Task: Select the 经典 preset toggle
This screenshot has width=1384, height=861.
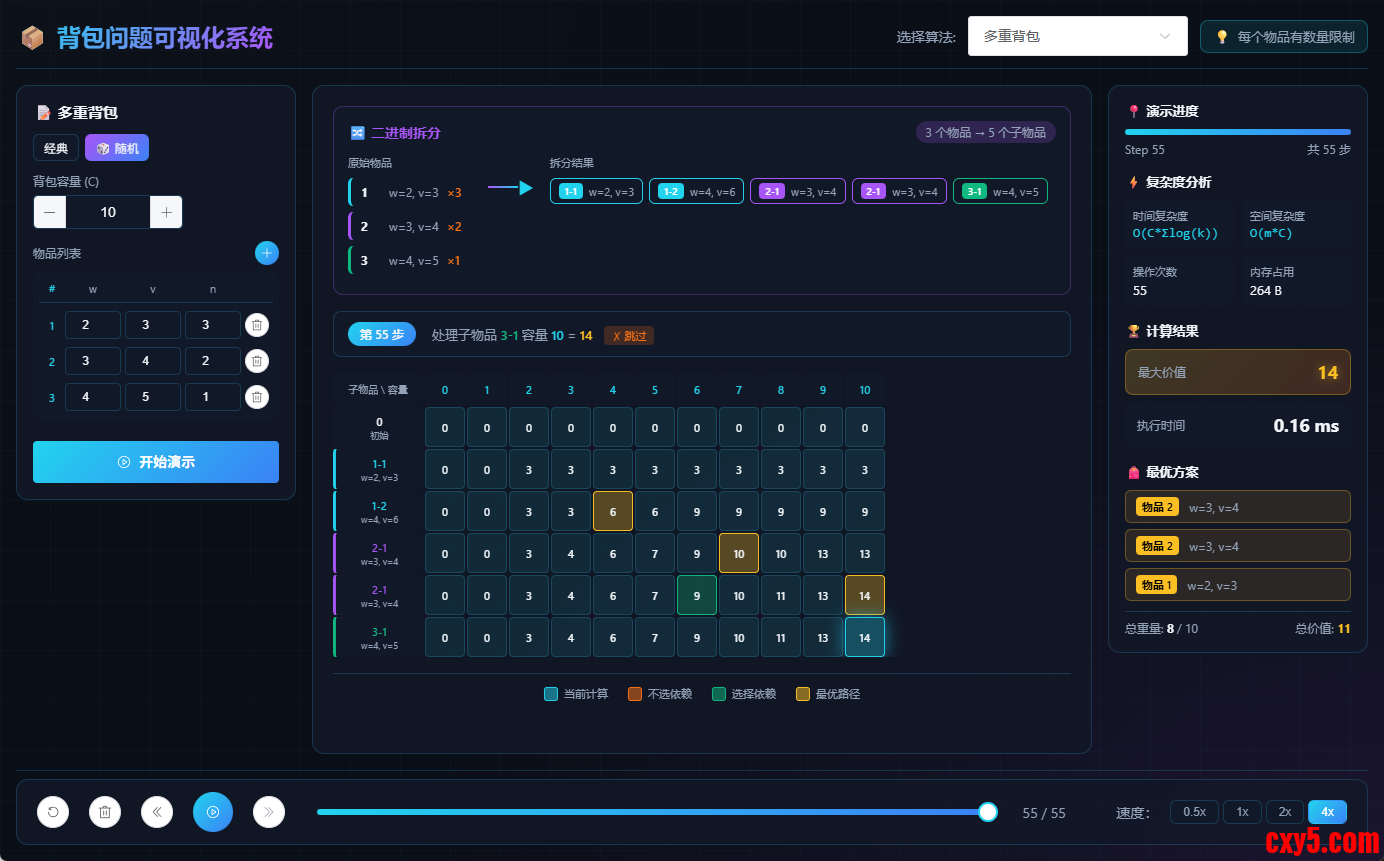Action: coord(56,148)
